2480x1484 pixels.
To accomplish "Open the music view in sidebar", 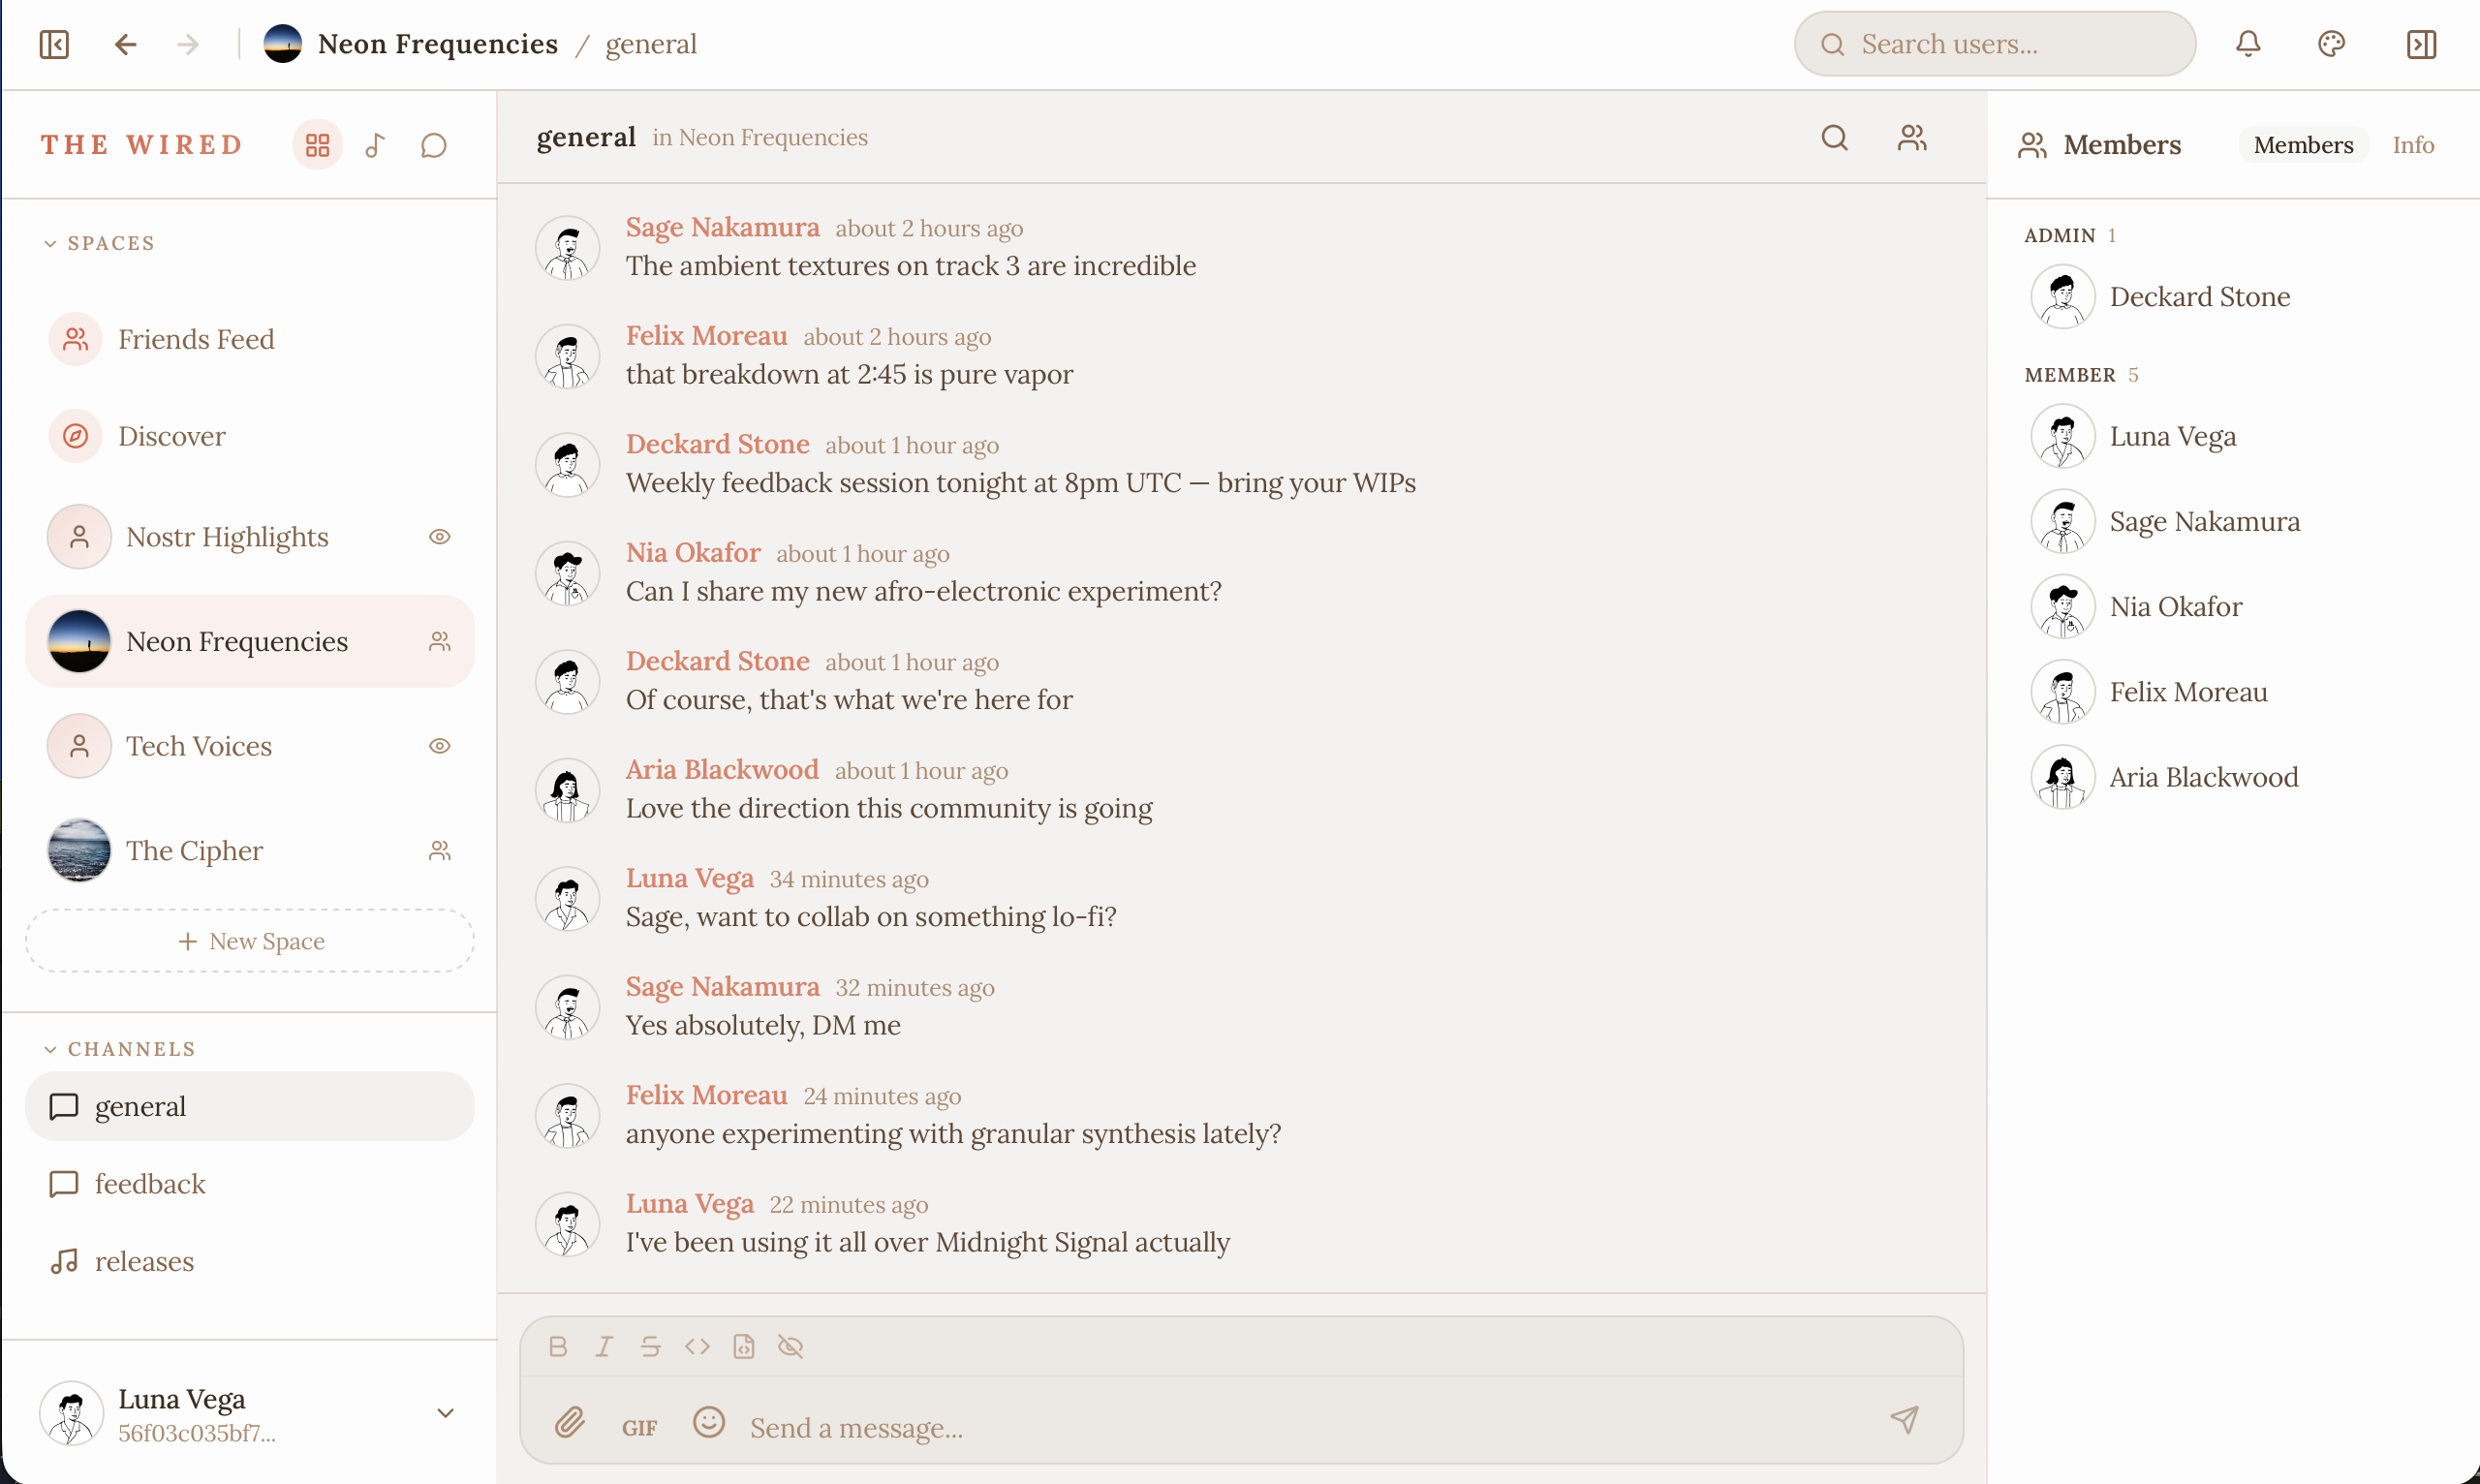I will 375,146.
